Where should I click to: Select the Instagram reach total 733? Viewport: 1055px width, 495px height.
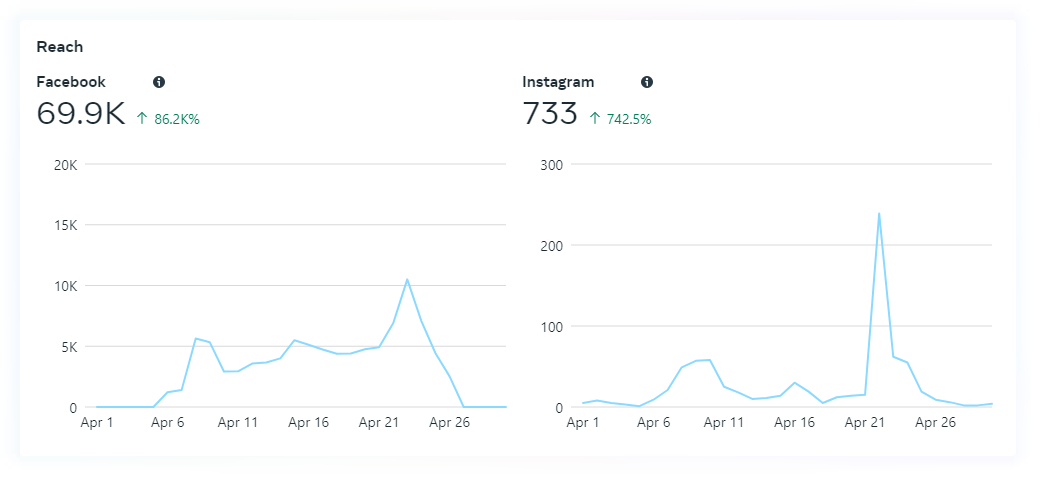[x=550, y=114]
